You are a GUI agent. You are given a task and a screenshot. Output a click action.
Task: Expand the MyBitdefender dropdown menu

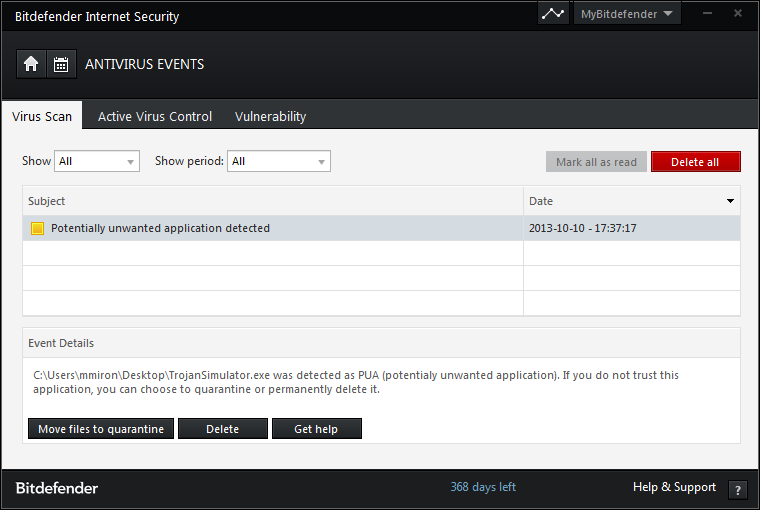[627, 14]
